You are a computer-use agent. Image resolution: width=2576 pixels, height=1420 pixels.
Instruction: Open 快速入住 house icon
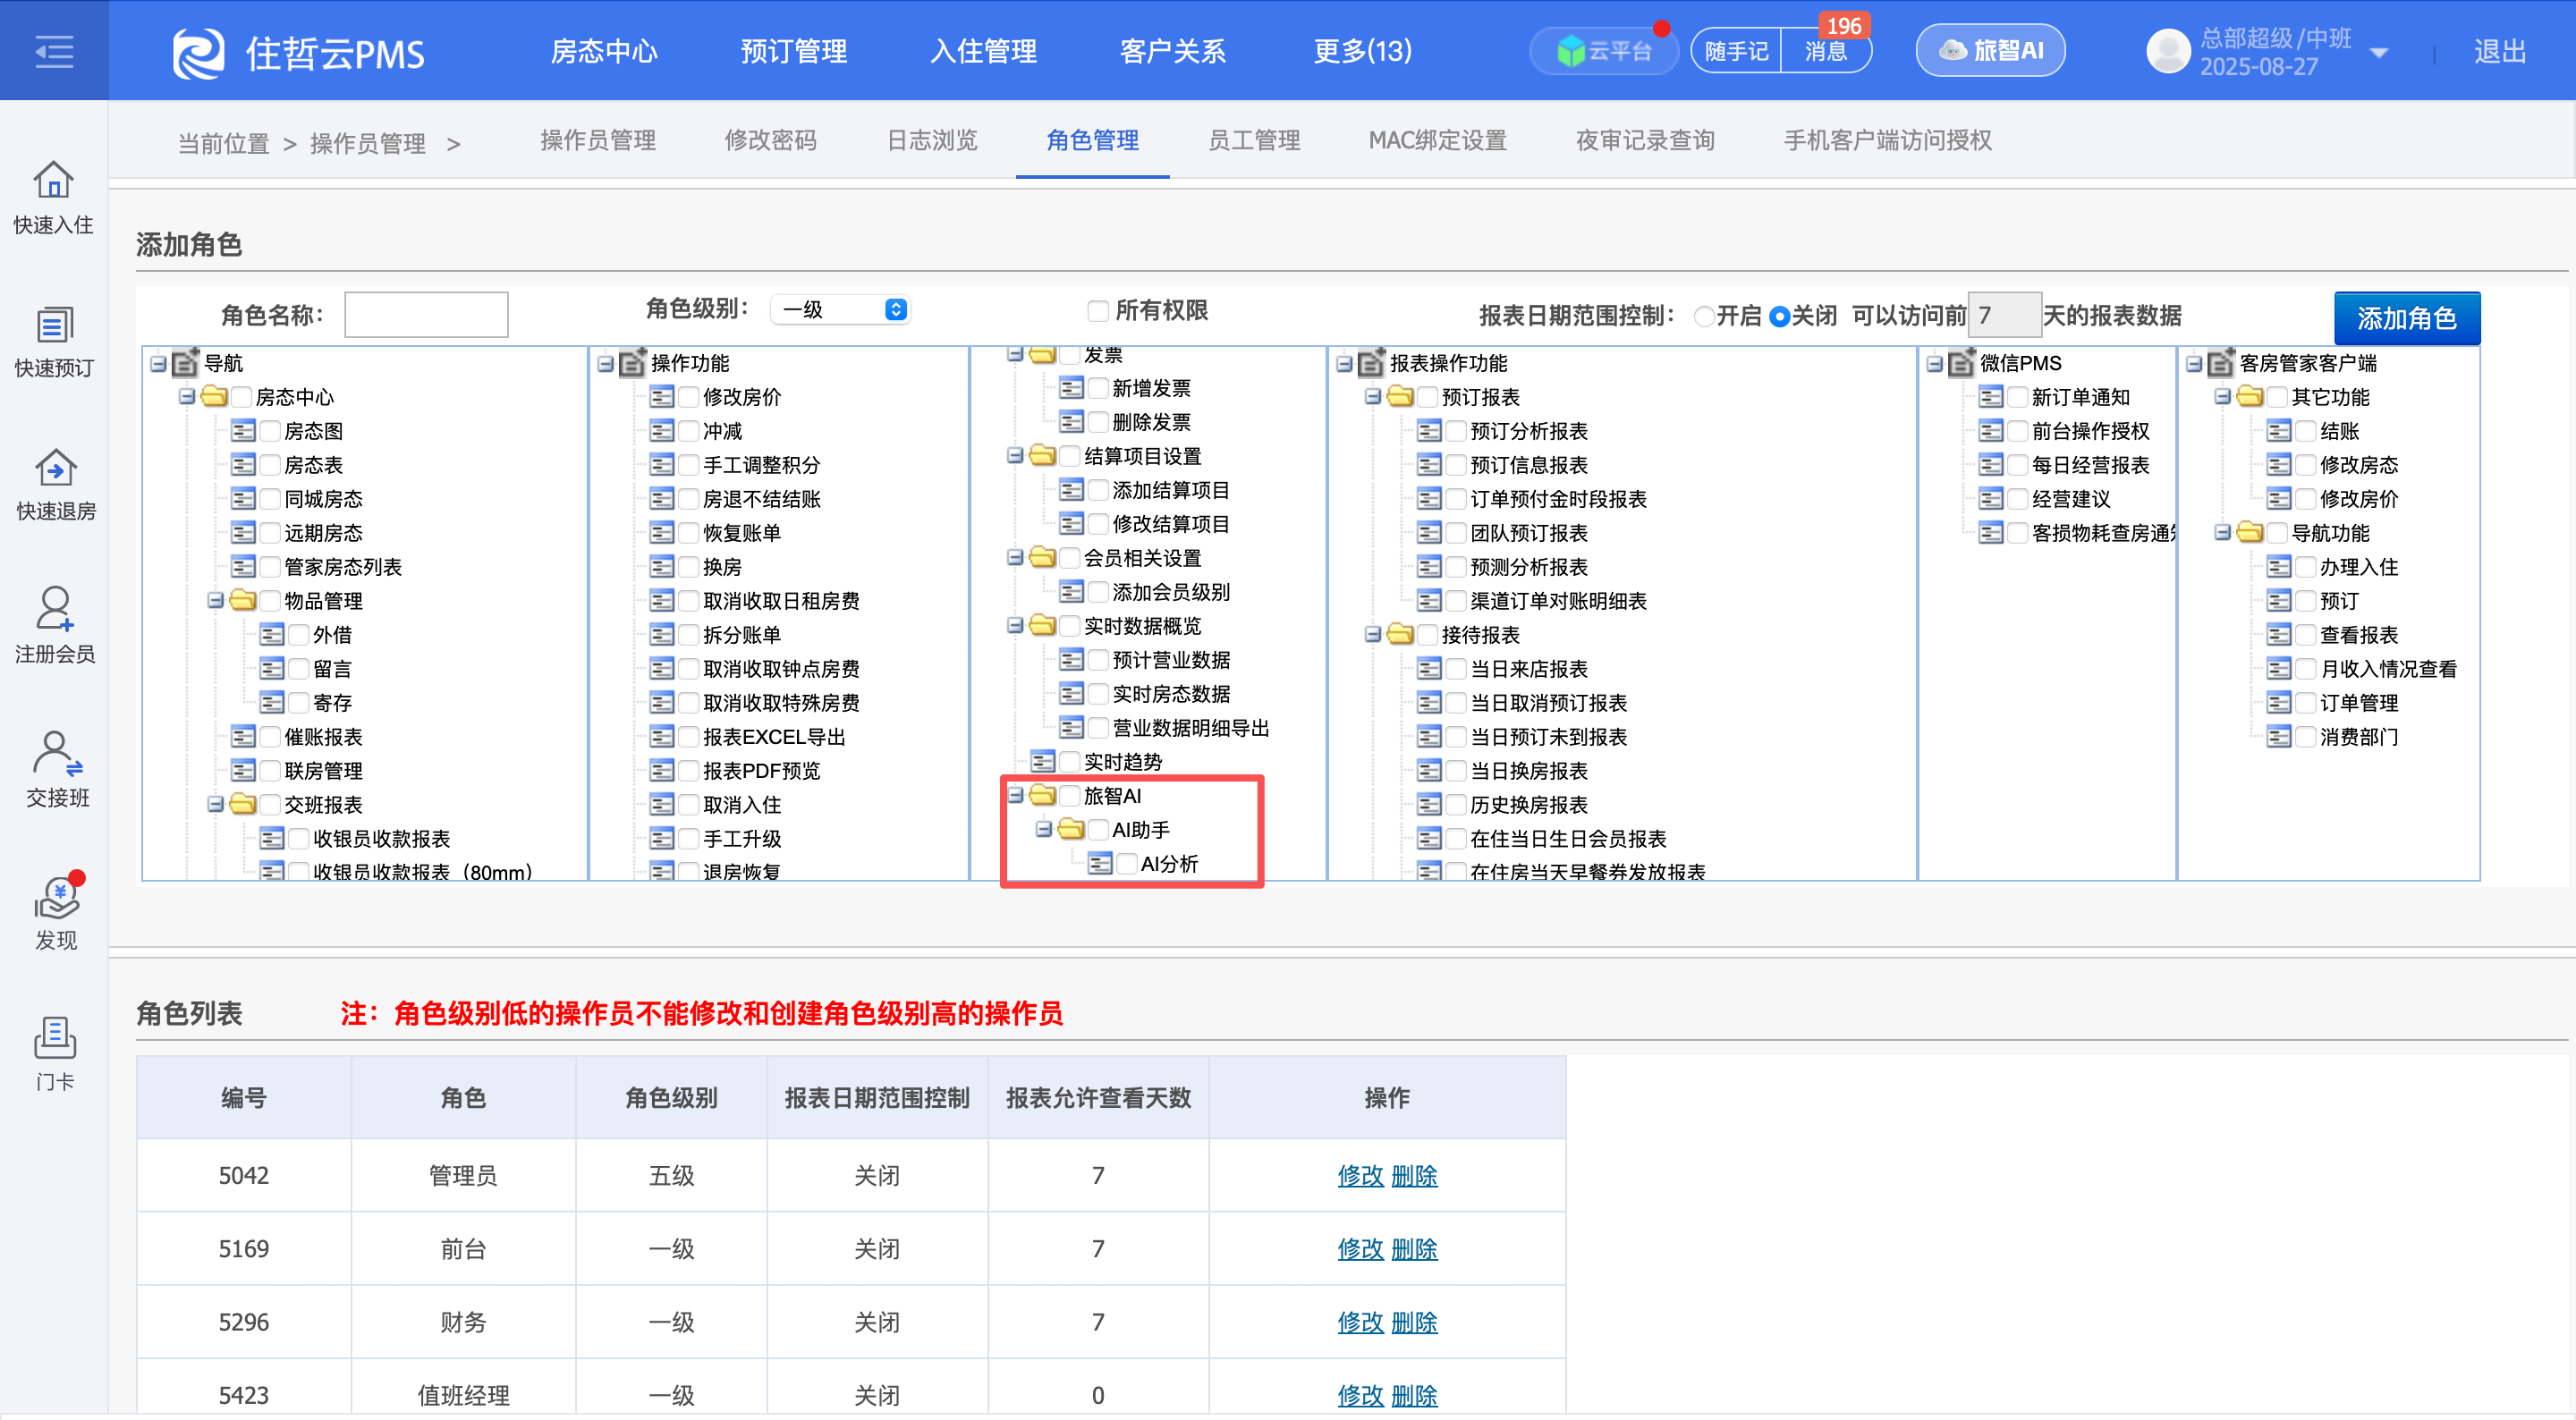pos(54,180)
